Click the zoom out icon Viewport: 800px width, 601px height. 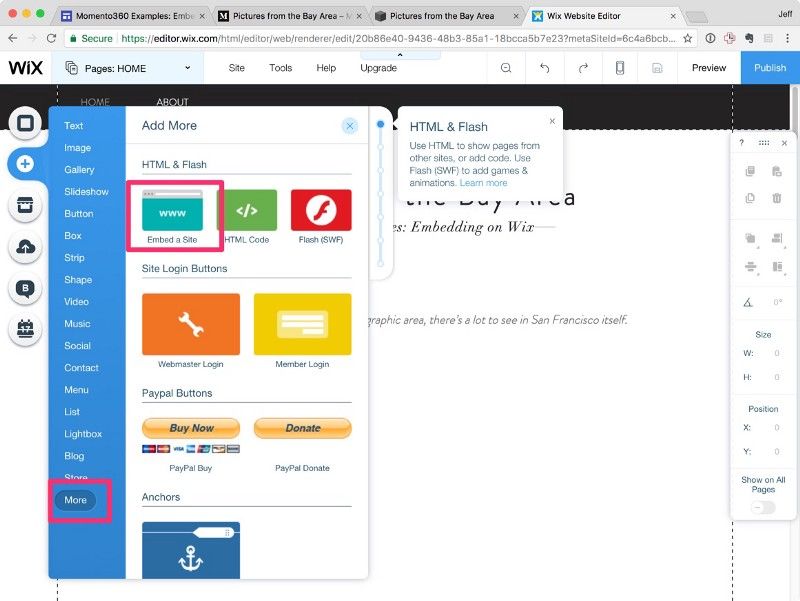506,68
